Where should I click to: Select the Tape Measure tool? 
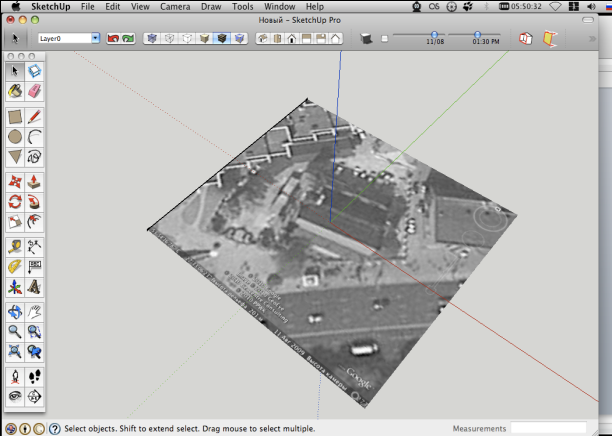15,246
